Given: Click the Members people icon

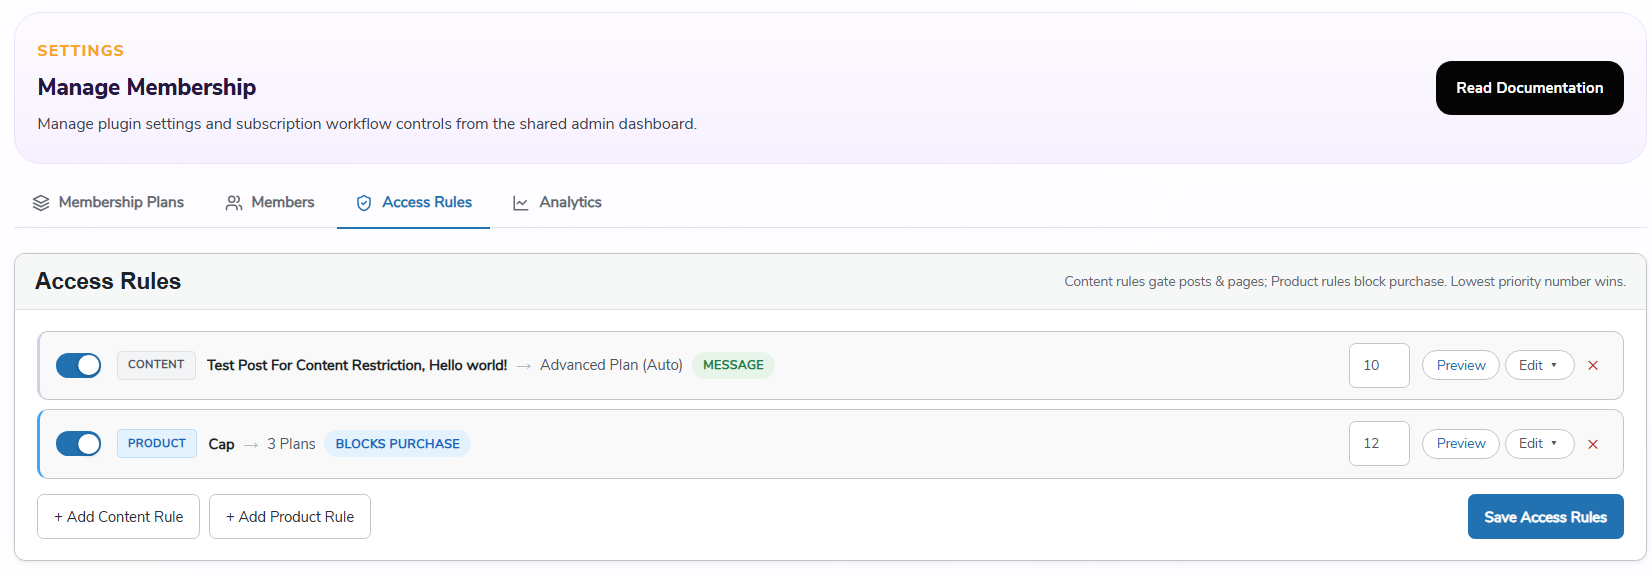Looking at the screenshot, I should [x=234, y=203].
